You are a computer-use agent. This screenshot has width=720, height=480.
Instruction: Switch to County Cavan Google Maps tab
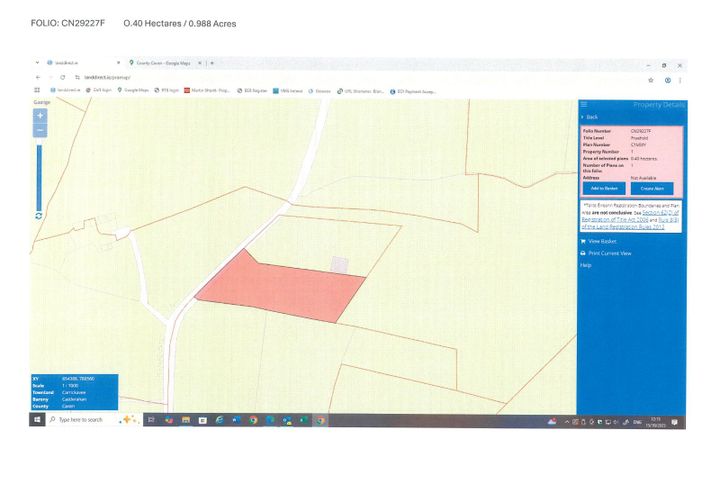161,63
